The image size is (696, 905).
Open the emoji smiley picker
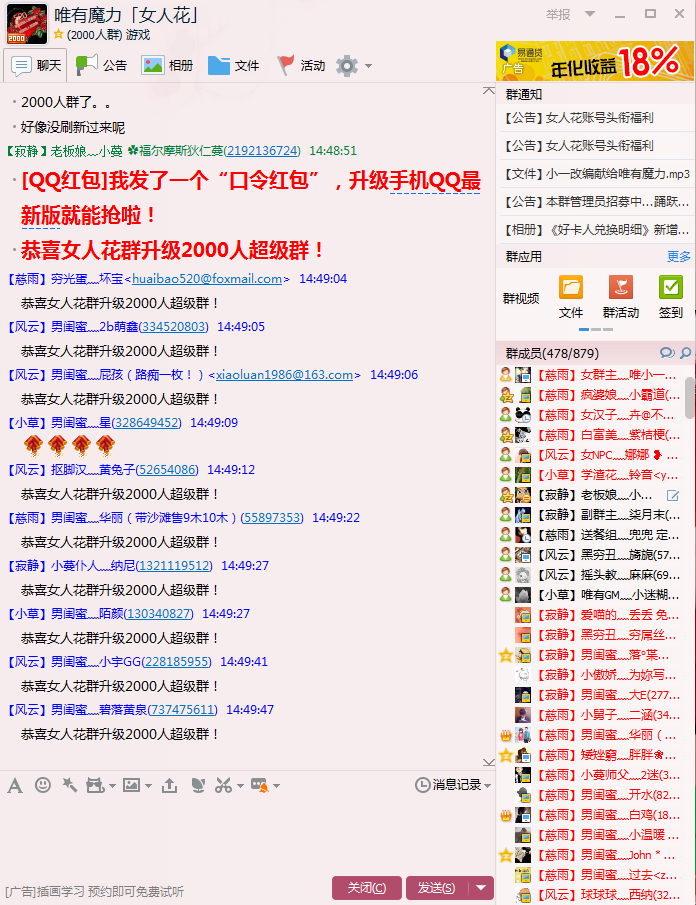(x=43, y=786)
